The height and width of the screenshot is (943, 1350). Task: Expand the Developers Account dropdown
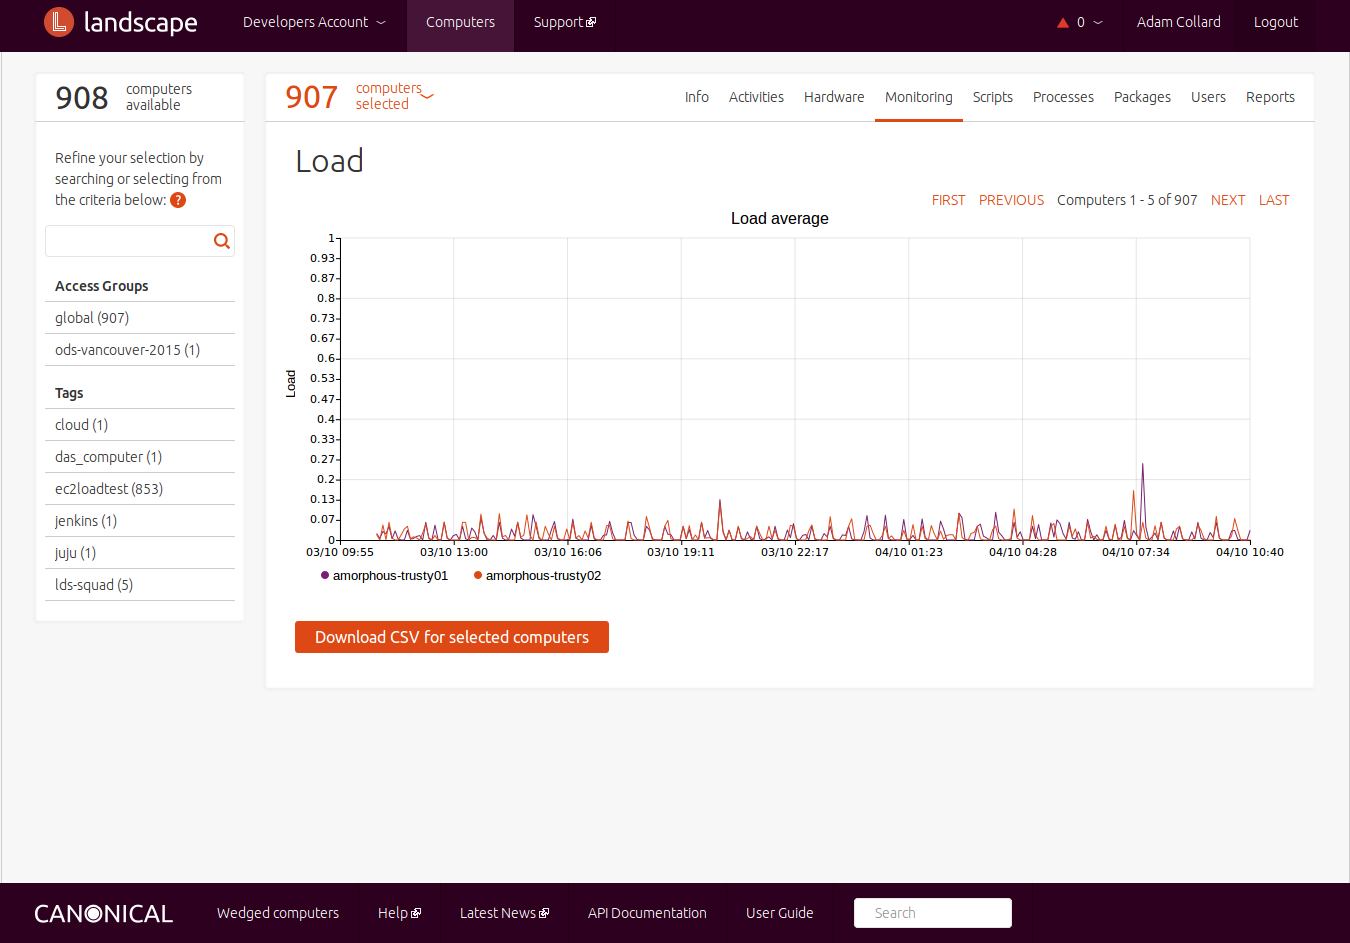[x=314, y=22]
